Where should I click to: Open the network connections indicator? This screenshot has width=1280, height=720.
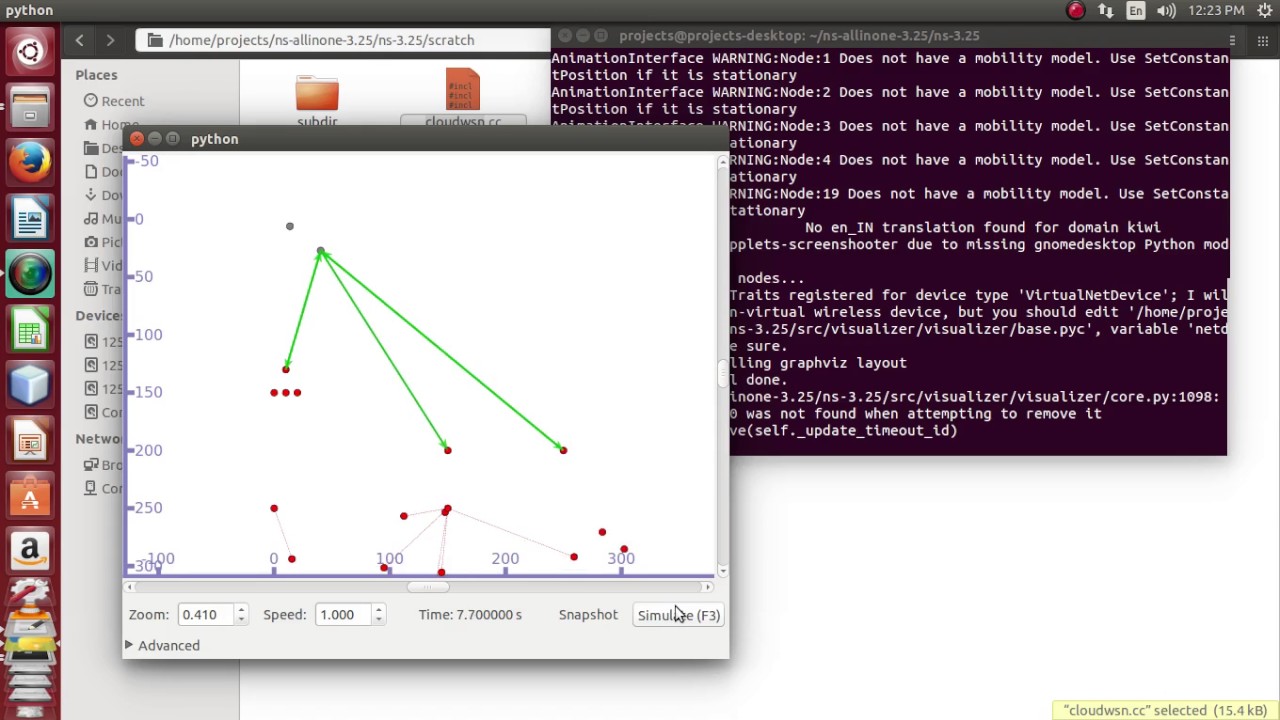point(1106,11)
